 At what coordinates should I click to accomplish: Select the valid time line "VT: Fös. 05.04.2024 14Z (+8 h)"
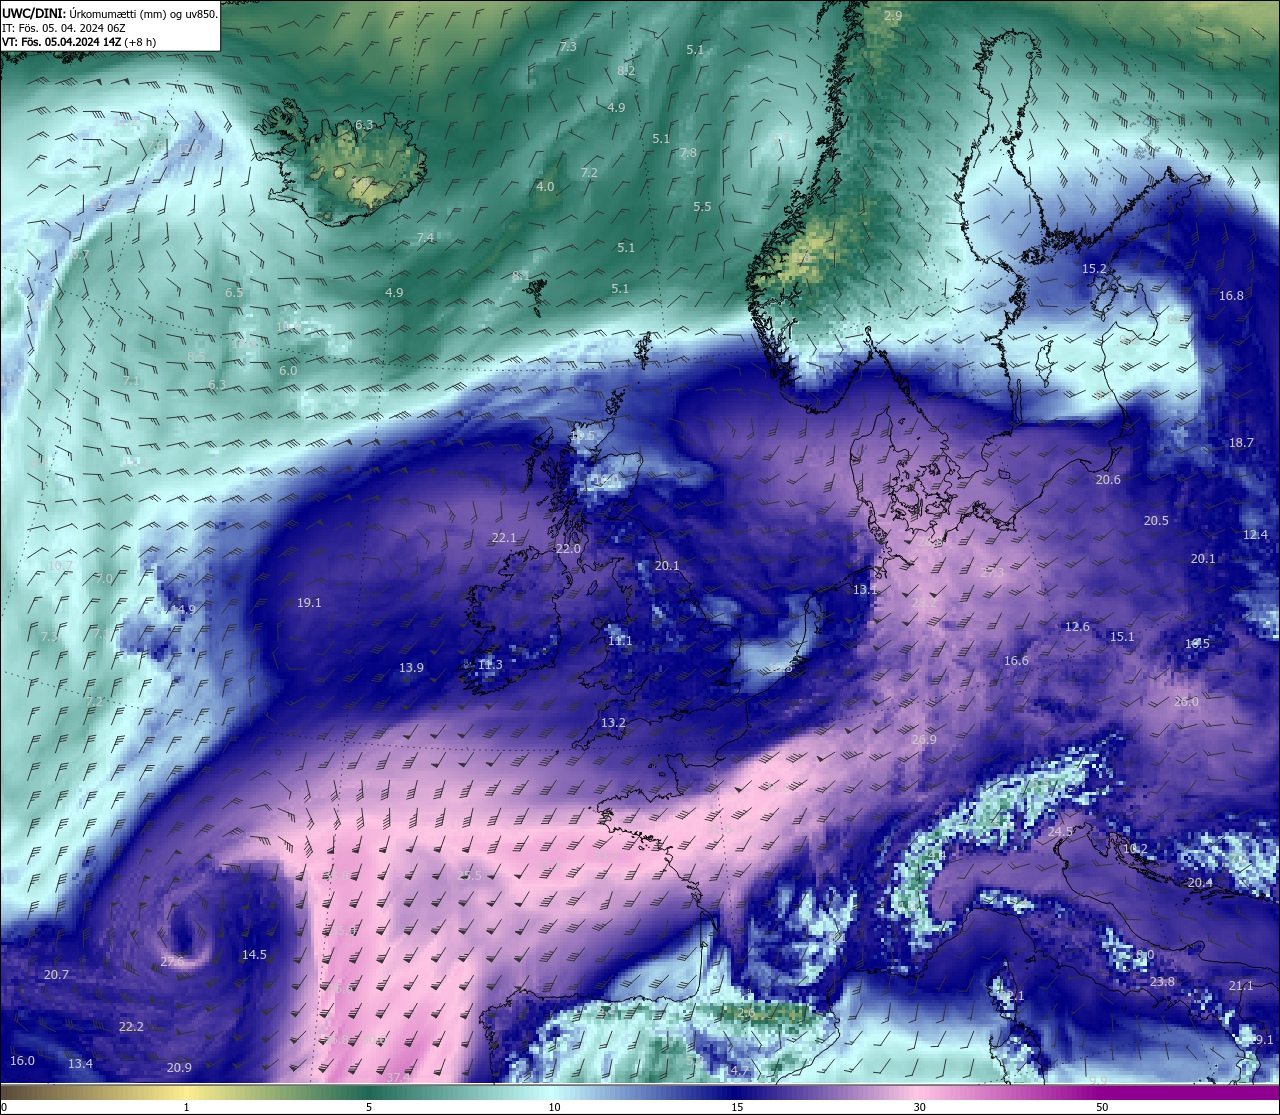pos(79,42)
